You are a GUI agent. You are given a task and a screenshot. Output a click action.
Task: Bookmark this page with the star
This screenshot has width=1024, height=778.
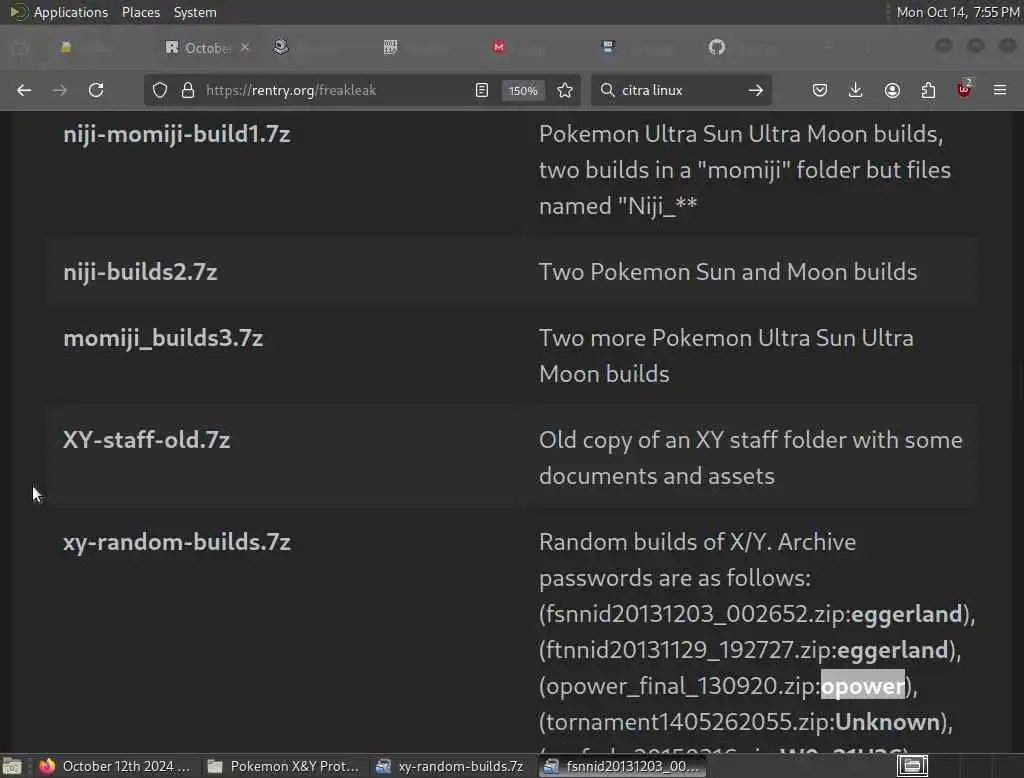point(565,90)
